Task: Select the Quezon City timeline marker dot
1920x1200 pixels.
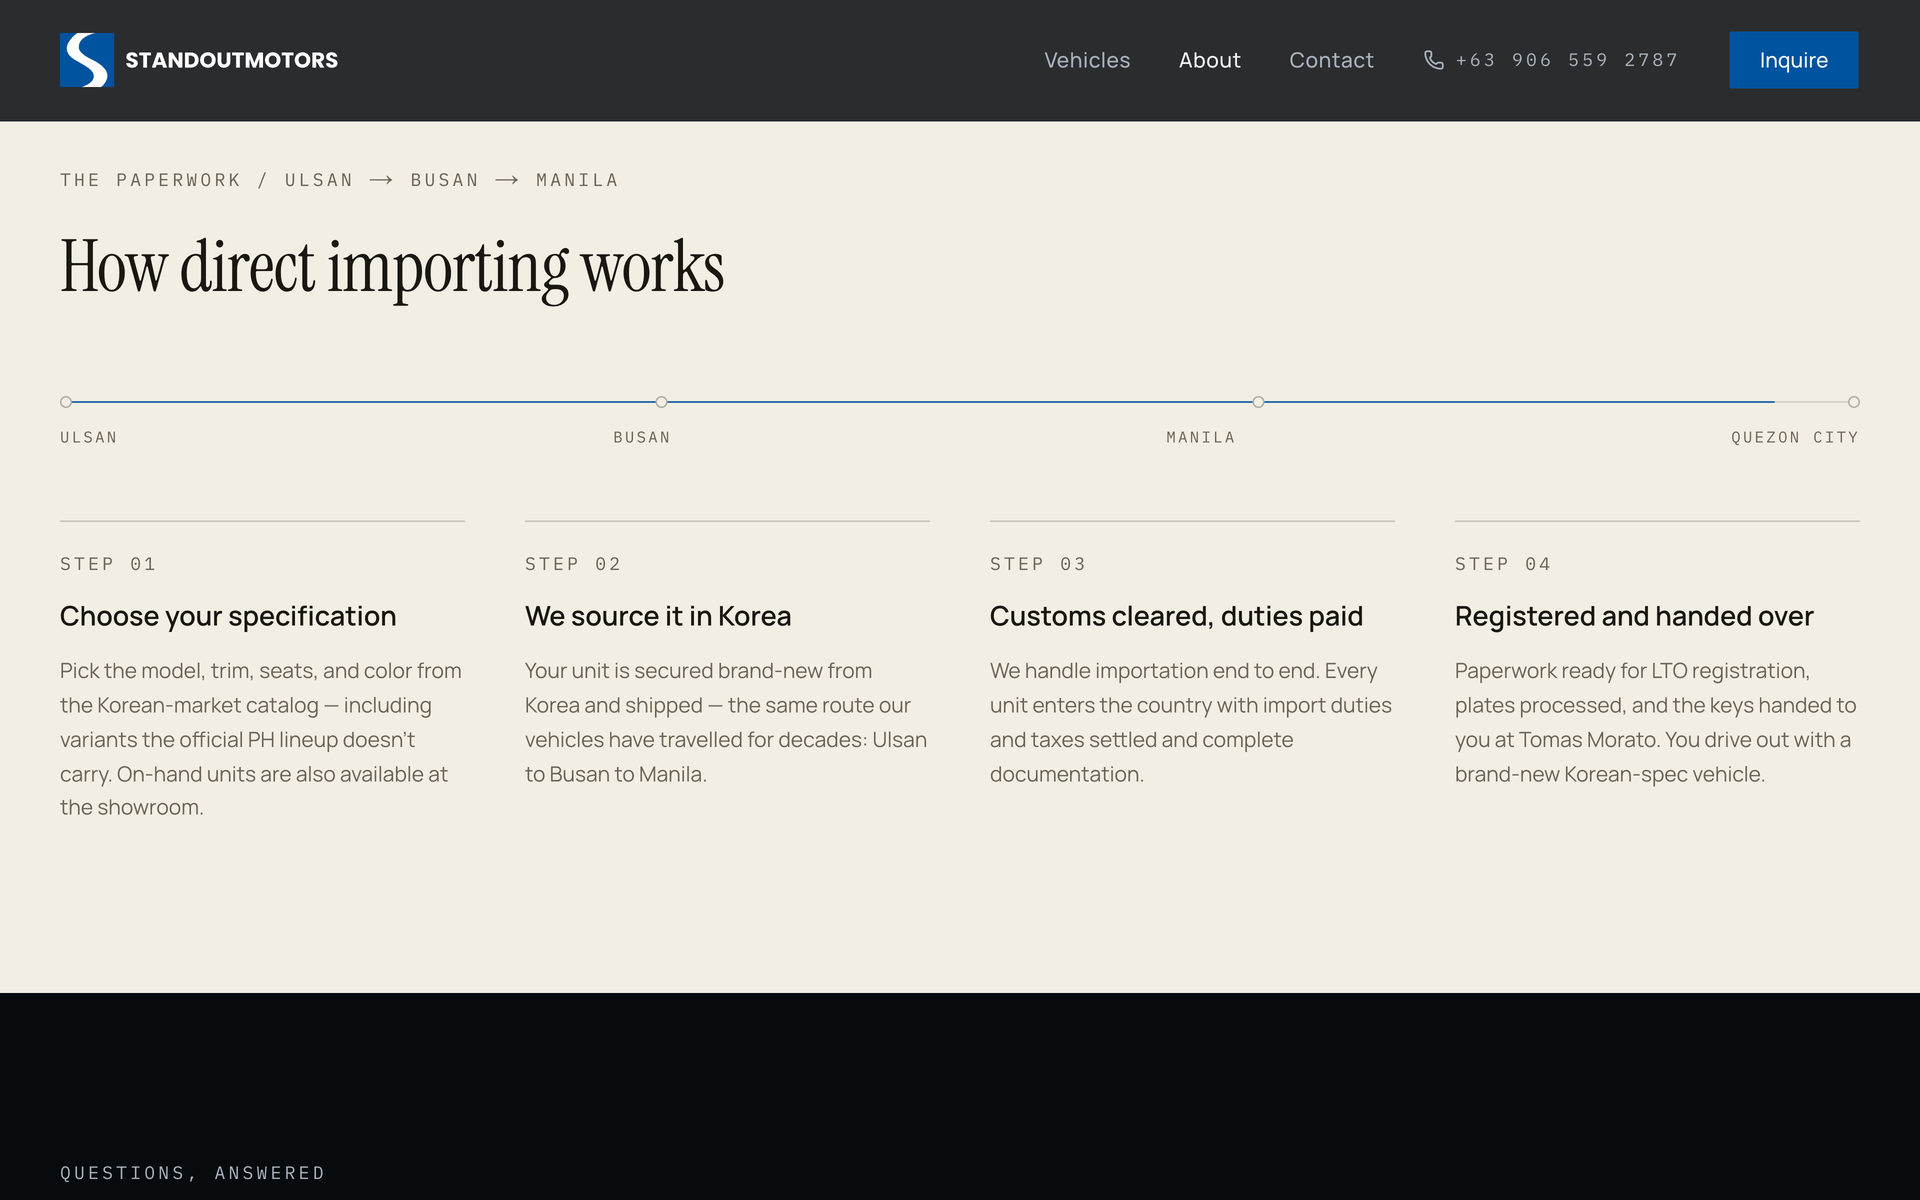Action: (x=1853, y=402)
